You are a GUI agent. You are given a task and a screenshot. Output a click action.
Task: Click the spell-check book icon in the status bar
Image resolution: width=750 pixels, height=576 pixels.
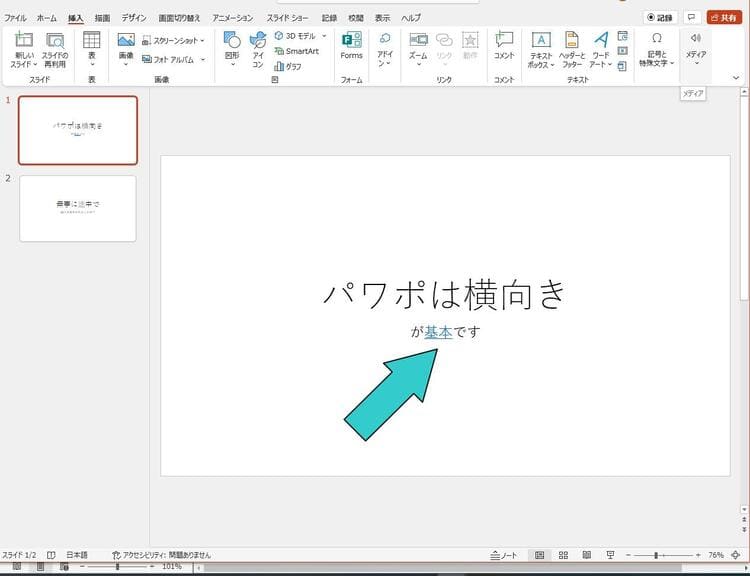51,555
